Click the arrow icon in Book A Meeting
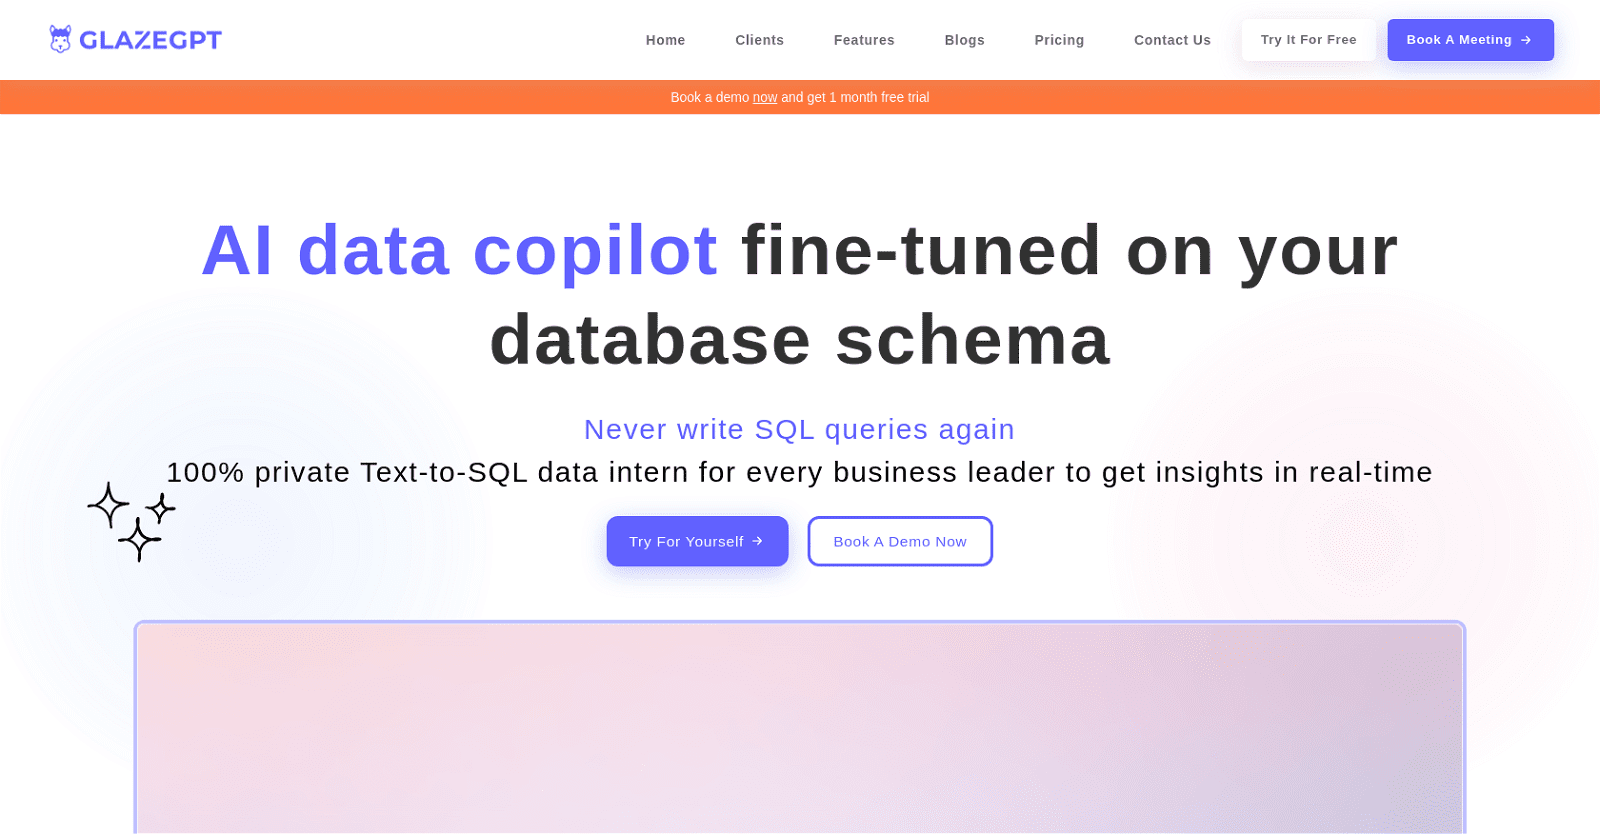Screen dimensions: 1600x834 tap(1526, 40)
